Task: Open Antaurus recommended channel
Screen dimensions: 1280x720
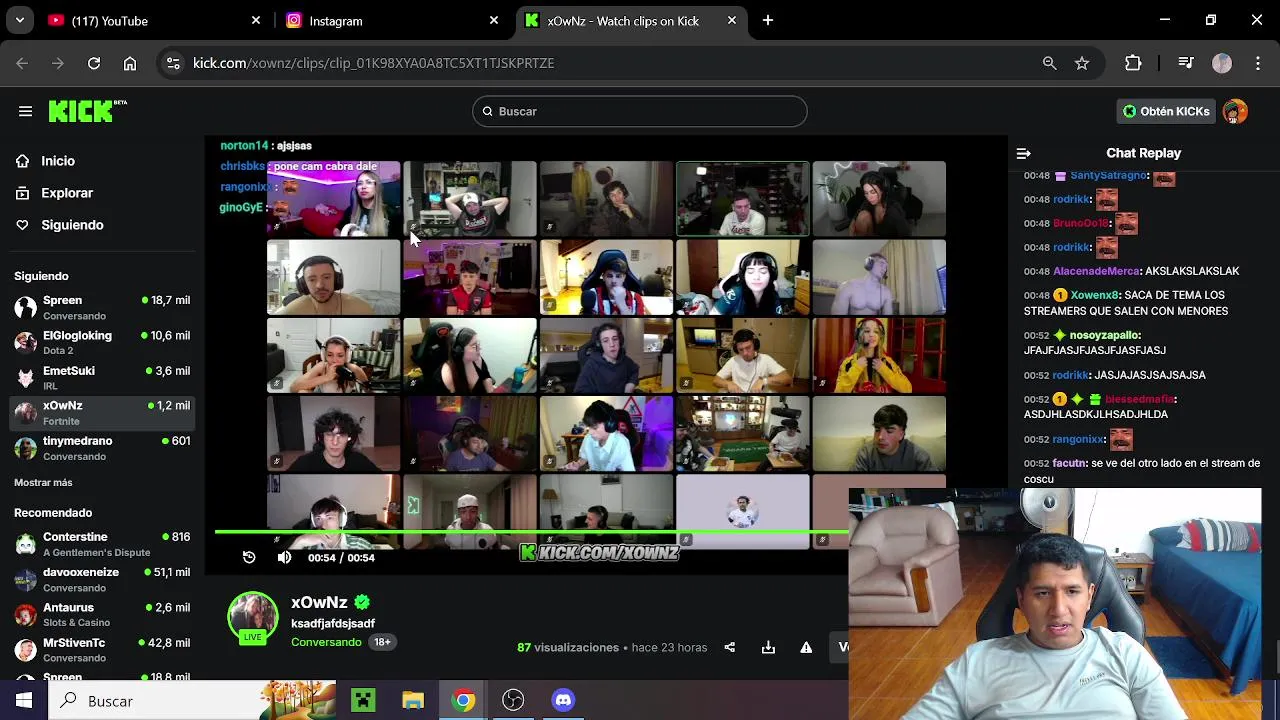Action: 102,615
